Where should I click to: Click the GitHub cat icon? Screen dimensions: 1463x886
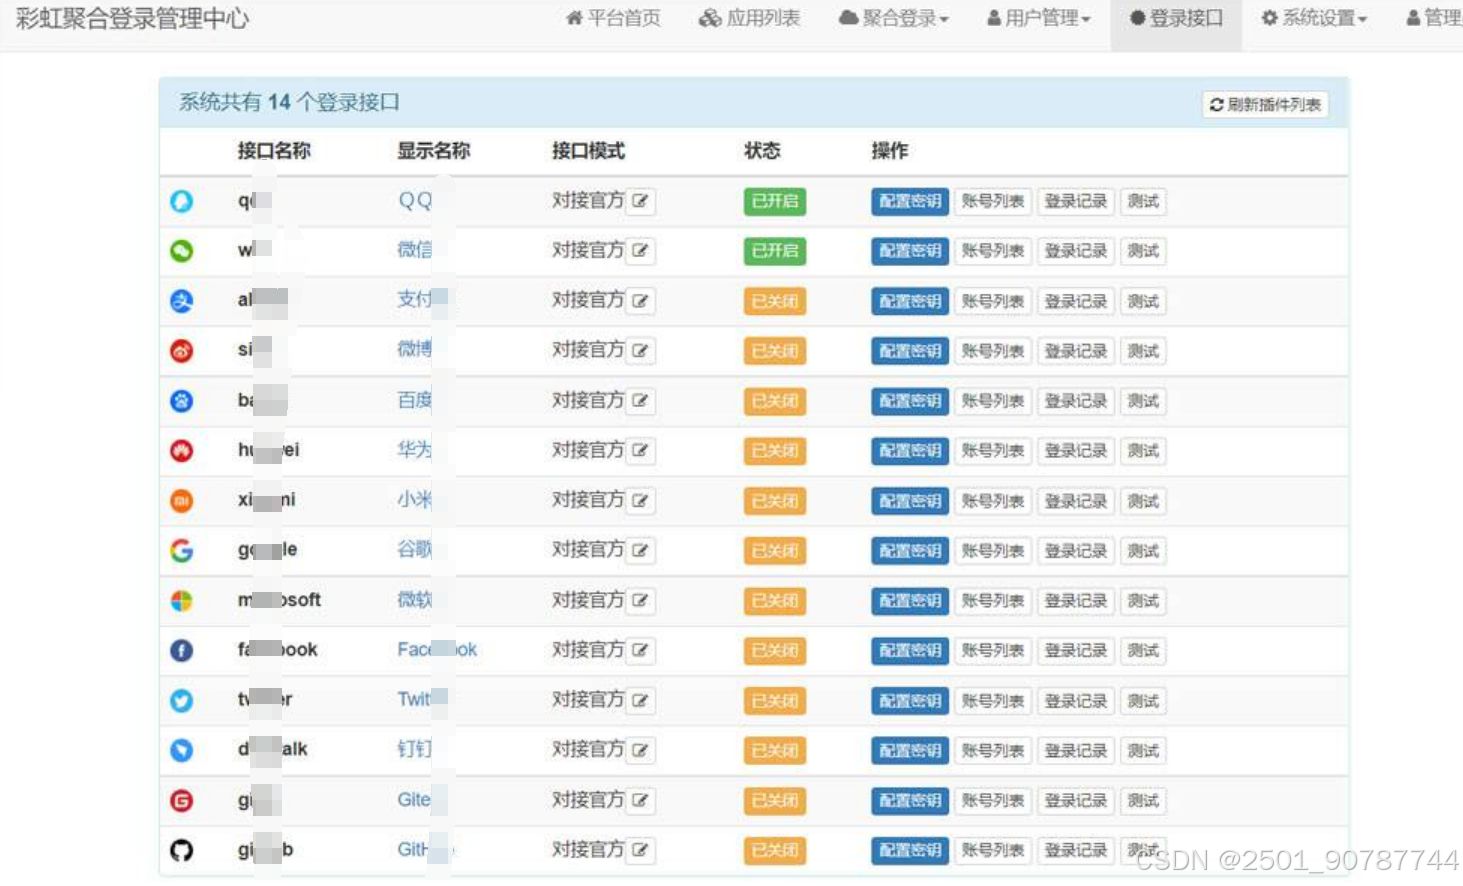[181, 850]
